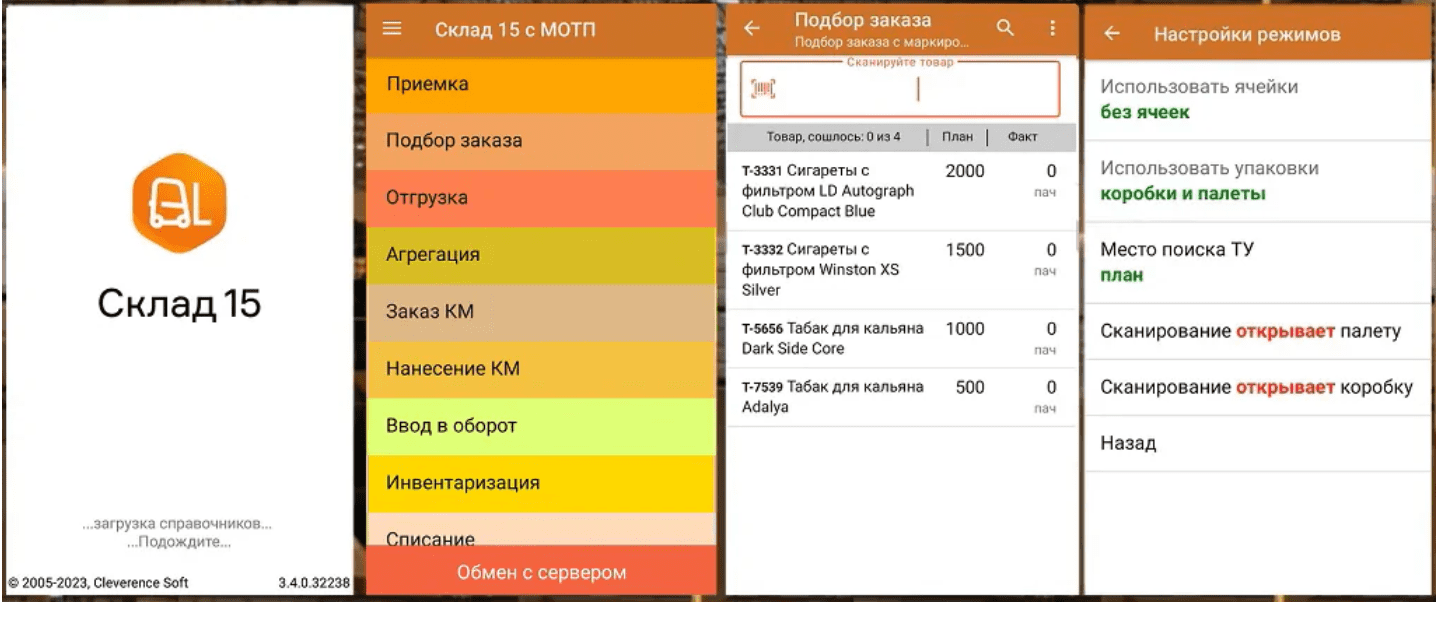Change the Использовать упаковки option

click(1257, 181)
